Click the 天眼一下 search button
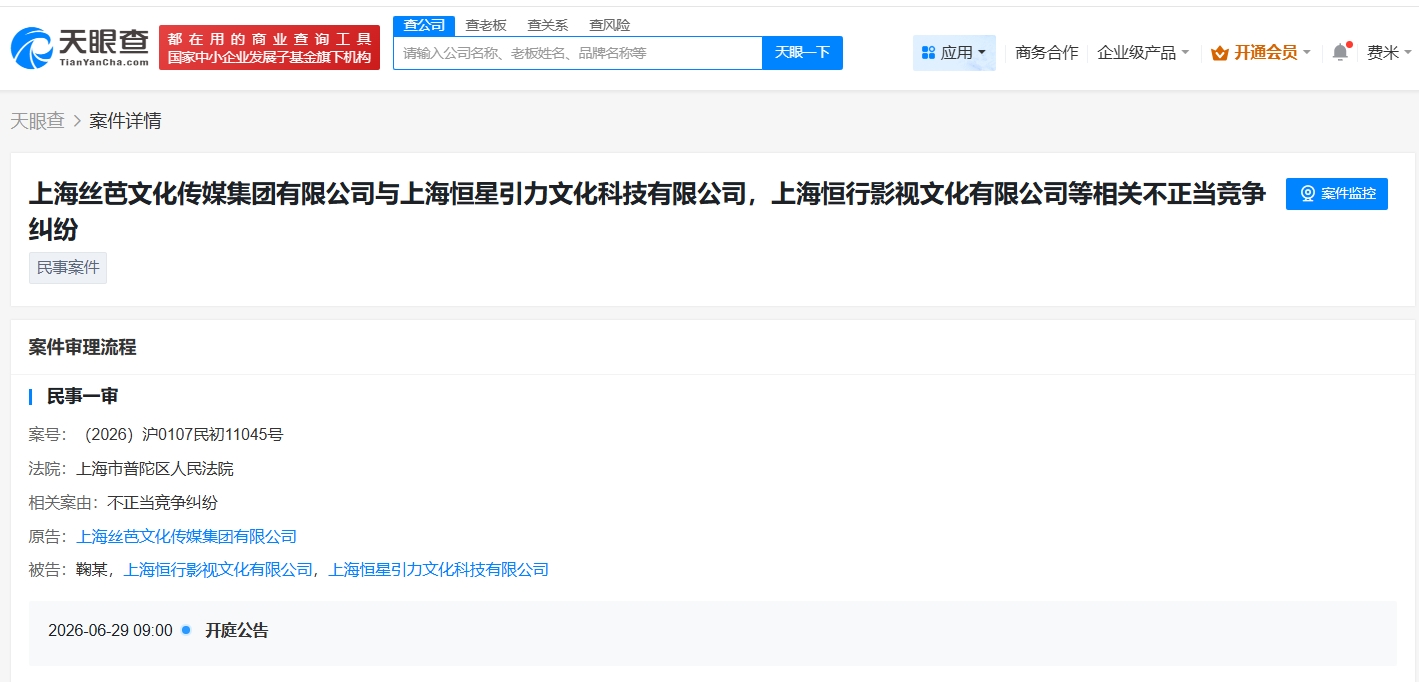Screen dimensions: 1419x682 click(802, 53)
